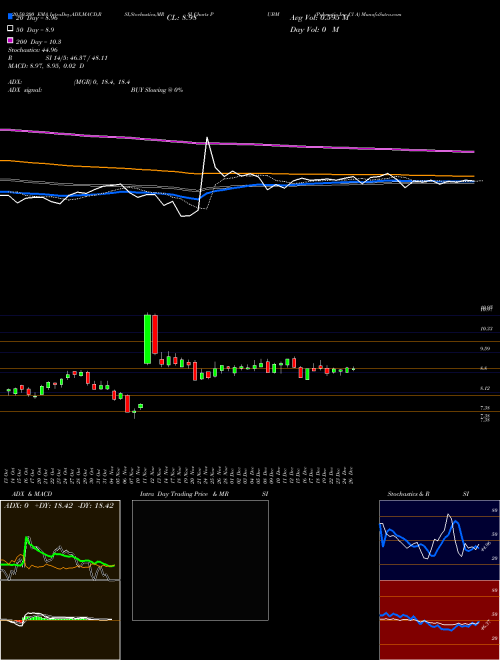500x660 pixels.
Task: Open the blue Stochastics indicator panel
Action: tap(439, 540)
